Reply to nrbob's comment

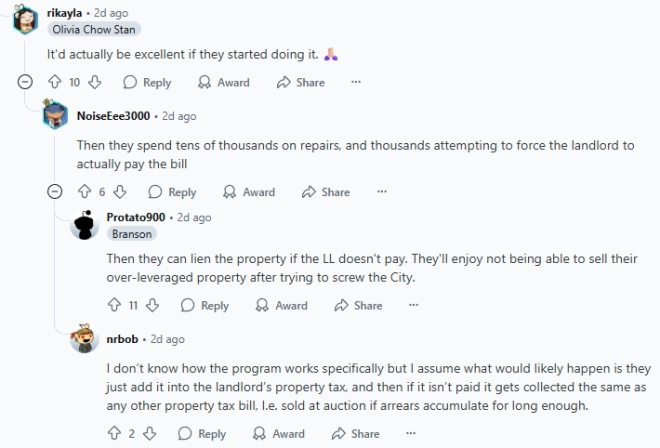click(x=202, y=434)
